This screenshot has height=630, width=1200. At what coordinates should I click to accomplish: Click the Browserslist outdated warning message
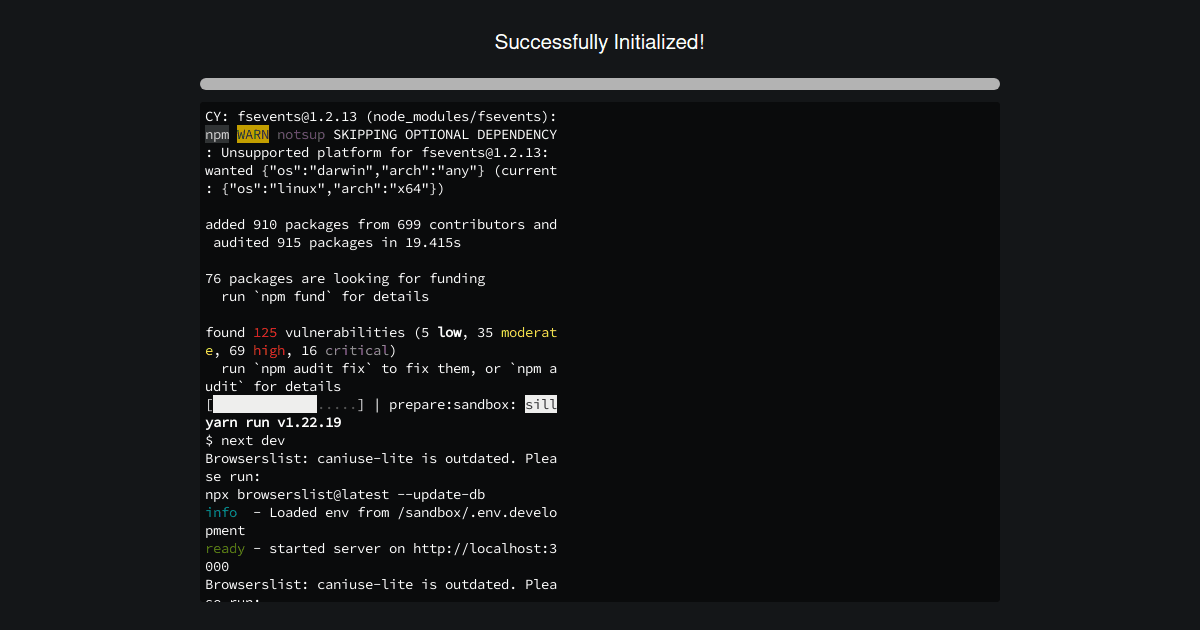[x=380, y=458]
